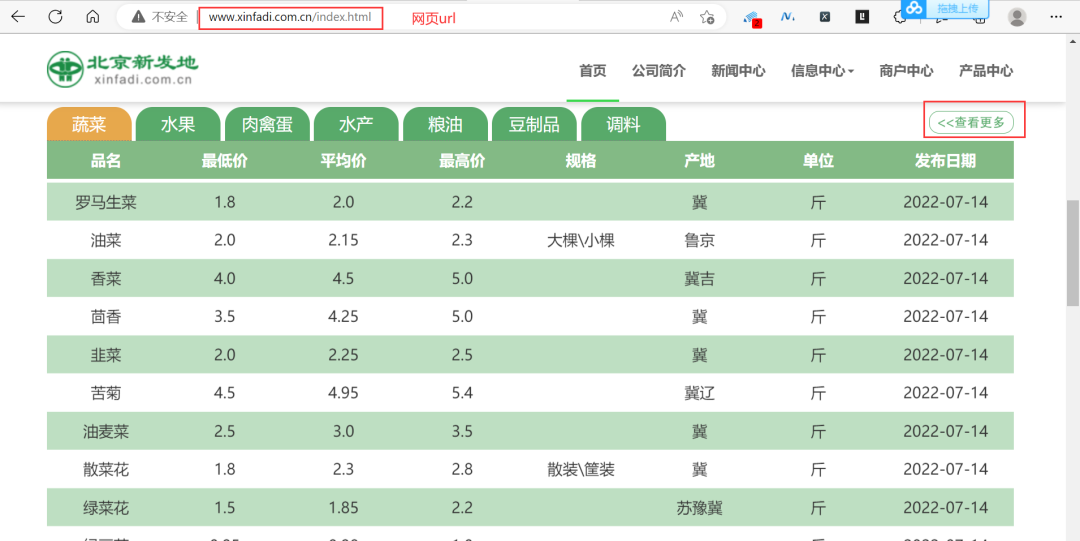The height and width of the screenshot is (541, 1080).
Task: Select the 油菜 row name
Action: pyautogui.click(x=106, y=241)
